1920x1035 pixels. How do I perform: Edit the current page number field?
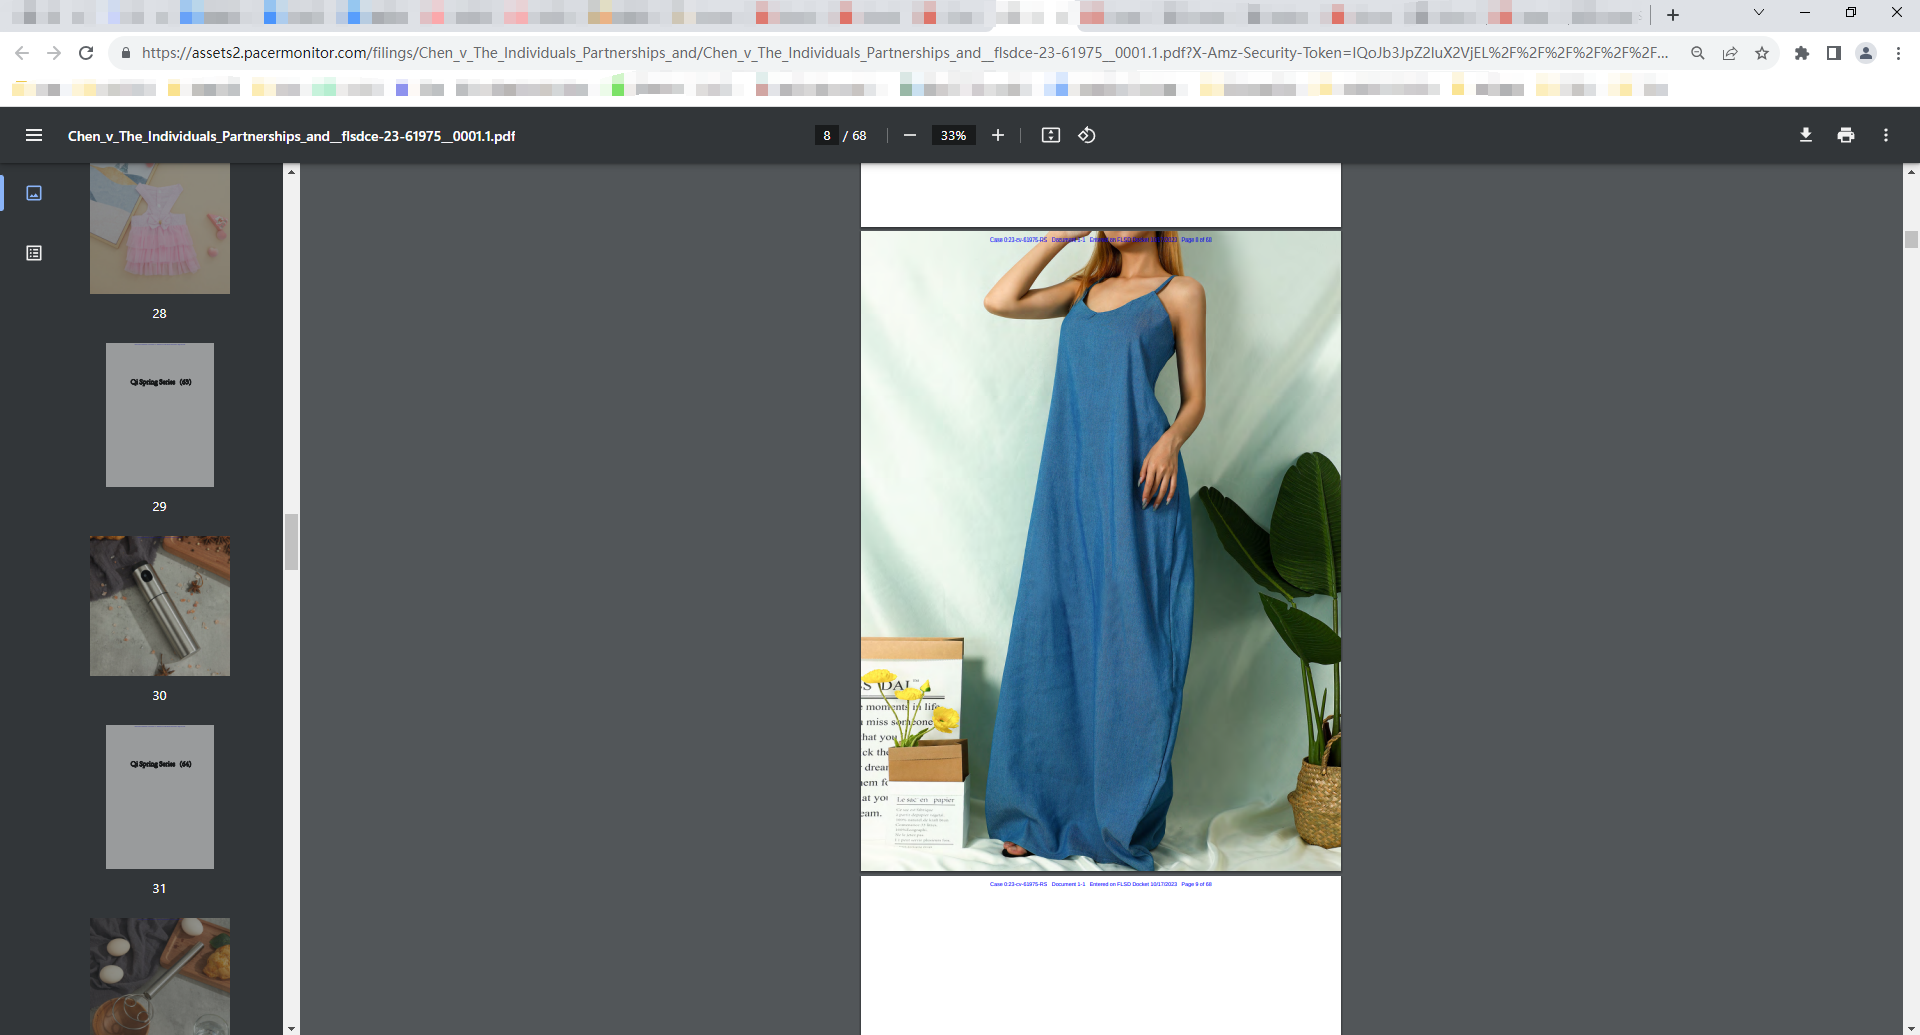(827, 135)
